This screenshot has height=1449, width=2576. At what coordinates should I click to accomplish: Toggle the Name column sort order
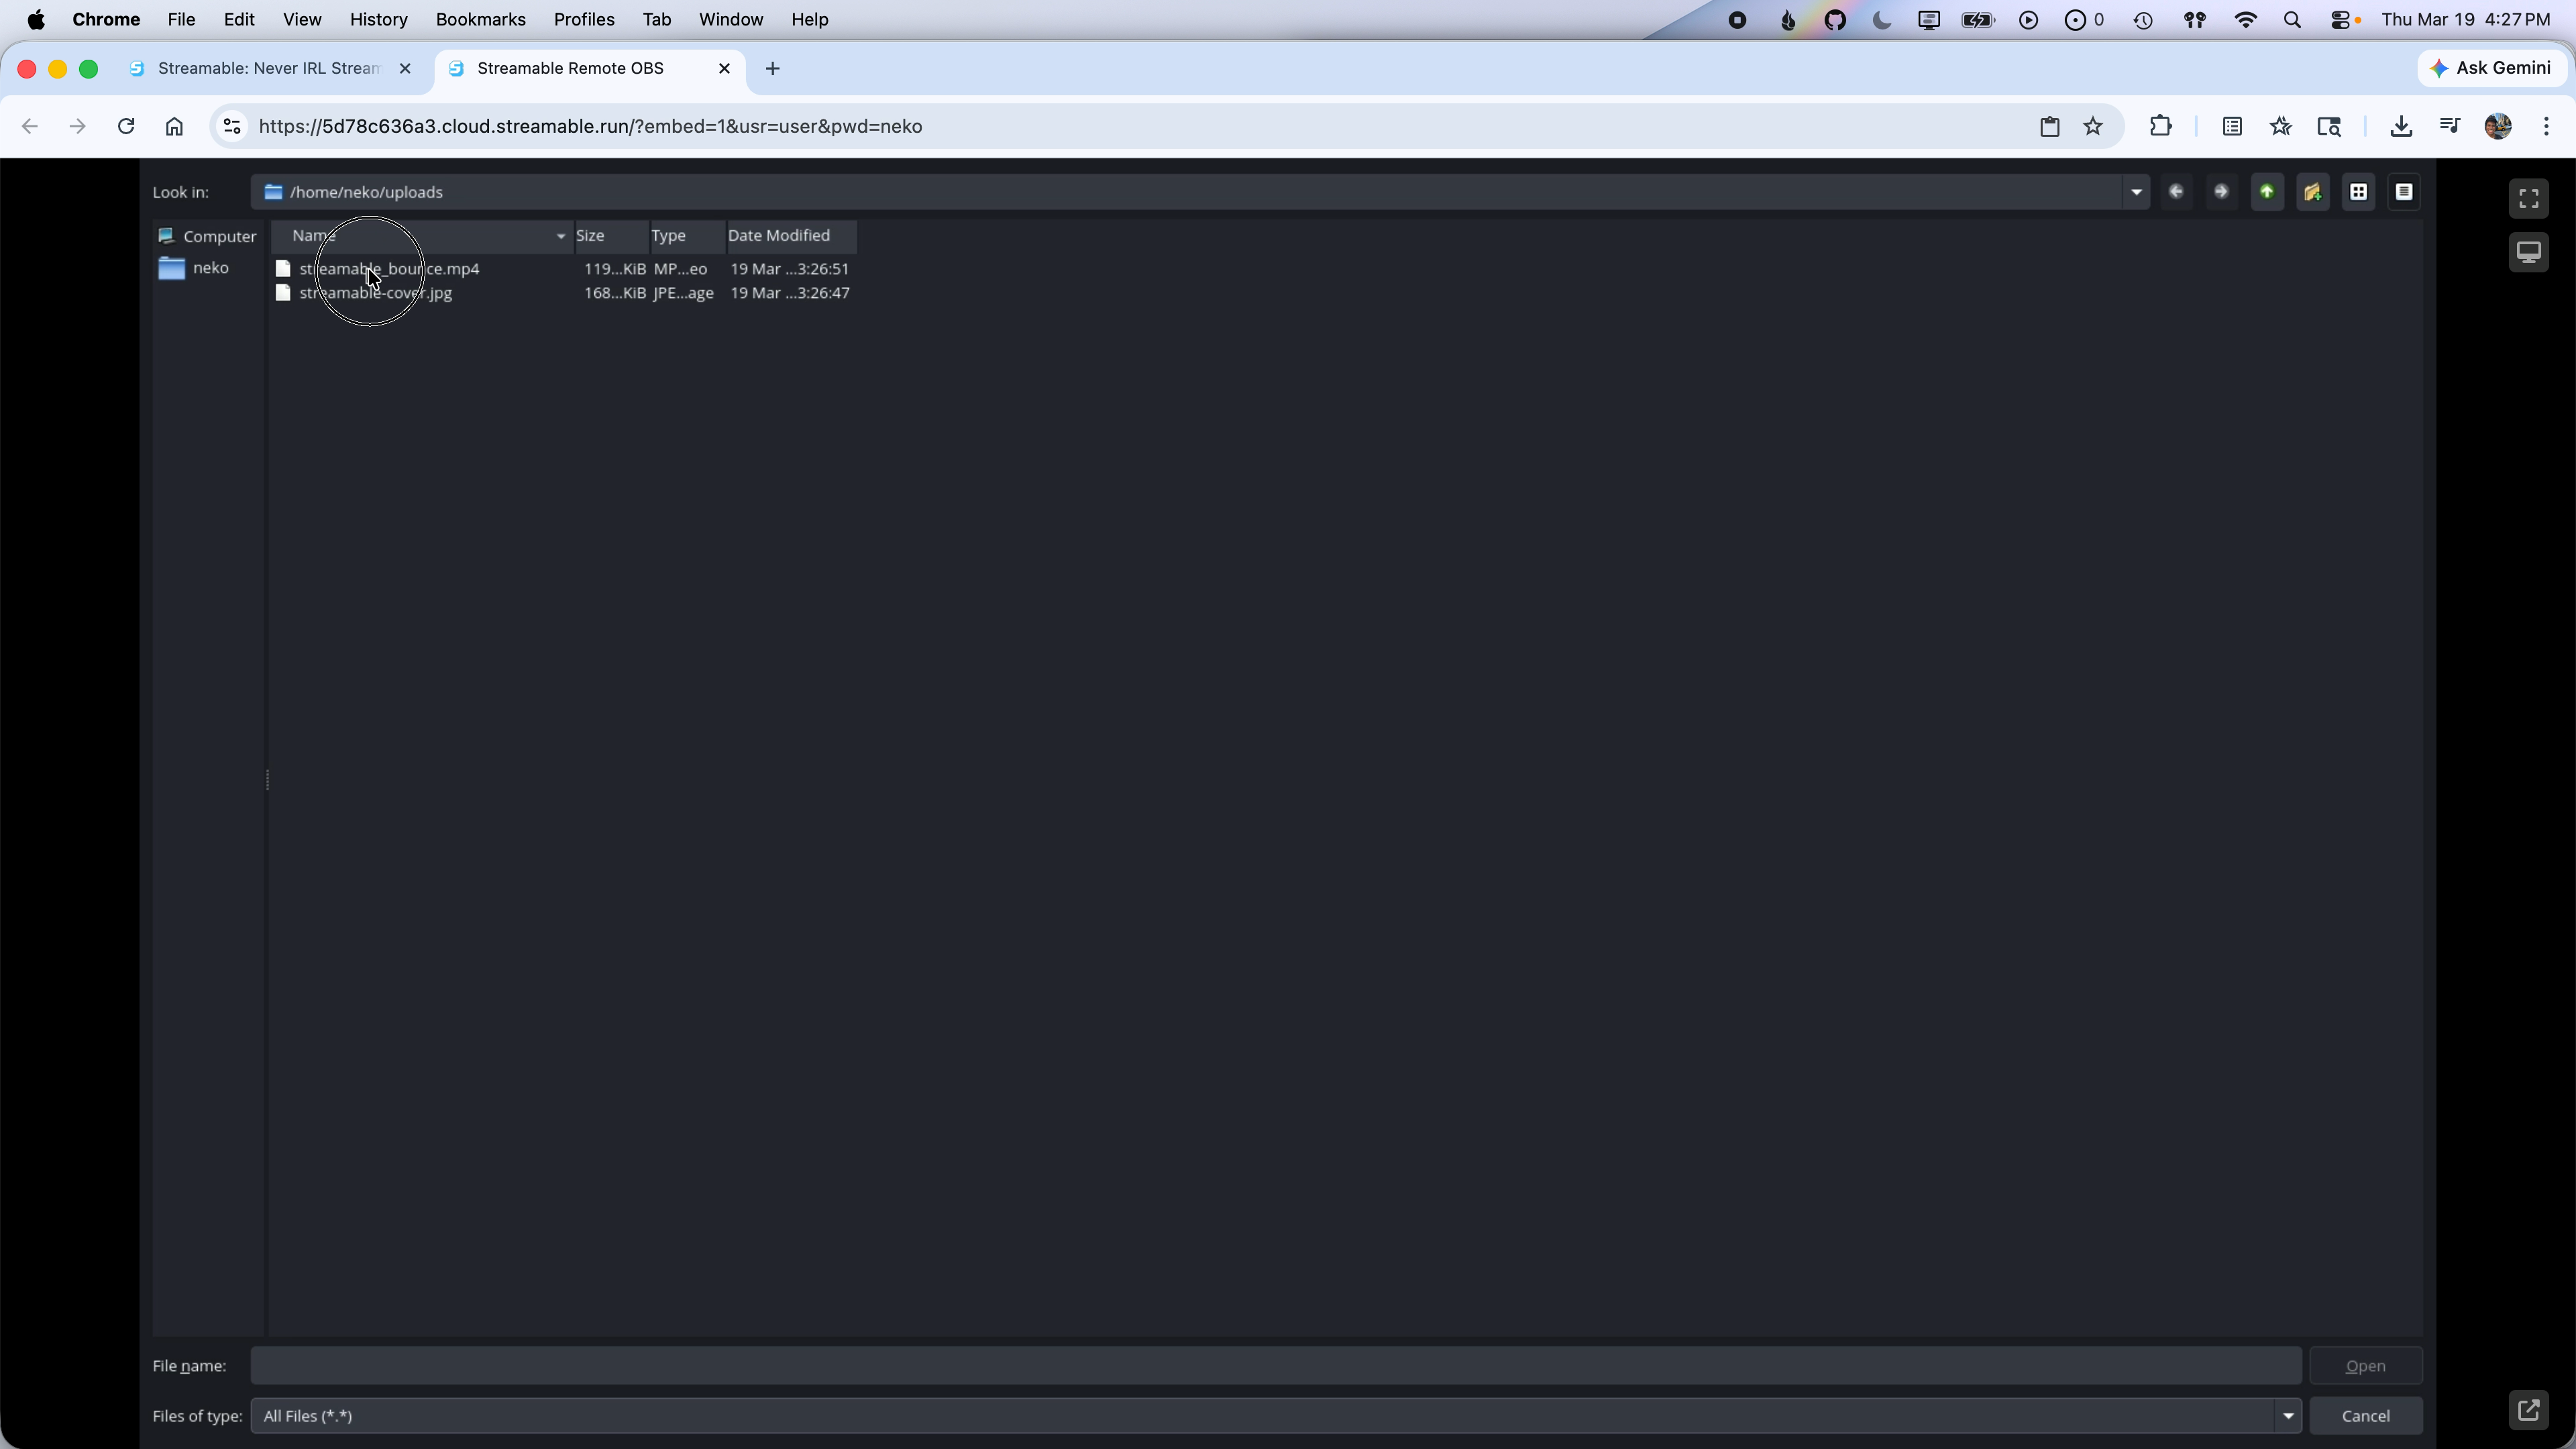click(420, 236)
